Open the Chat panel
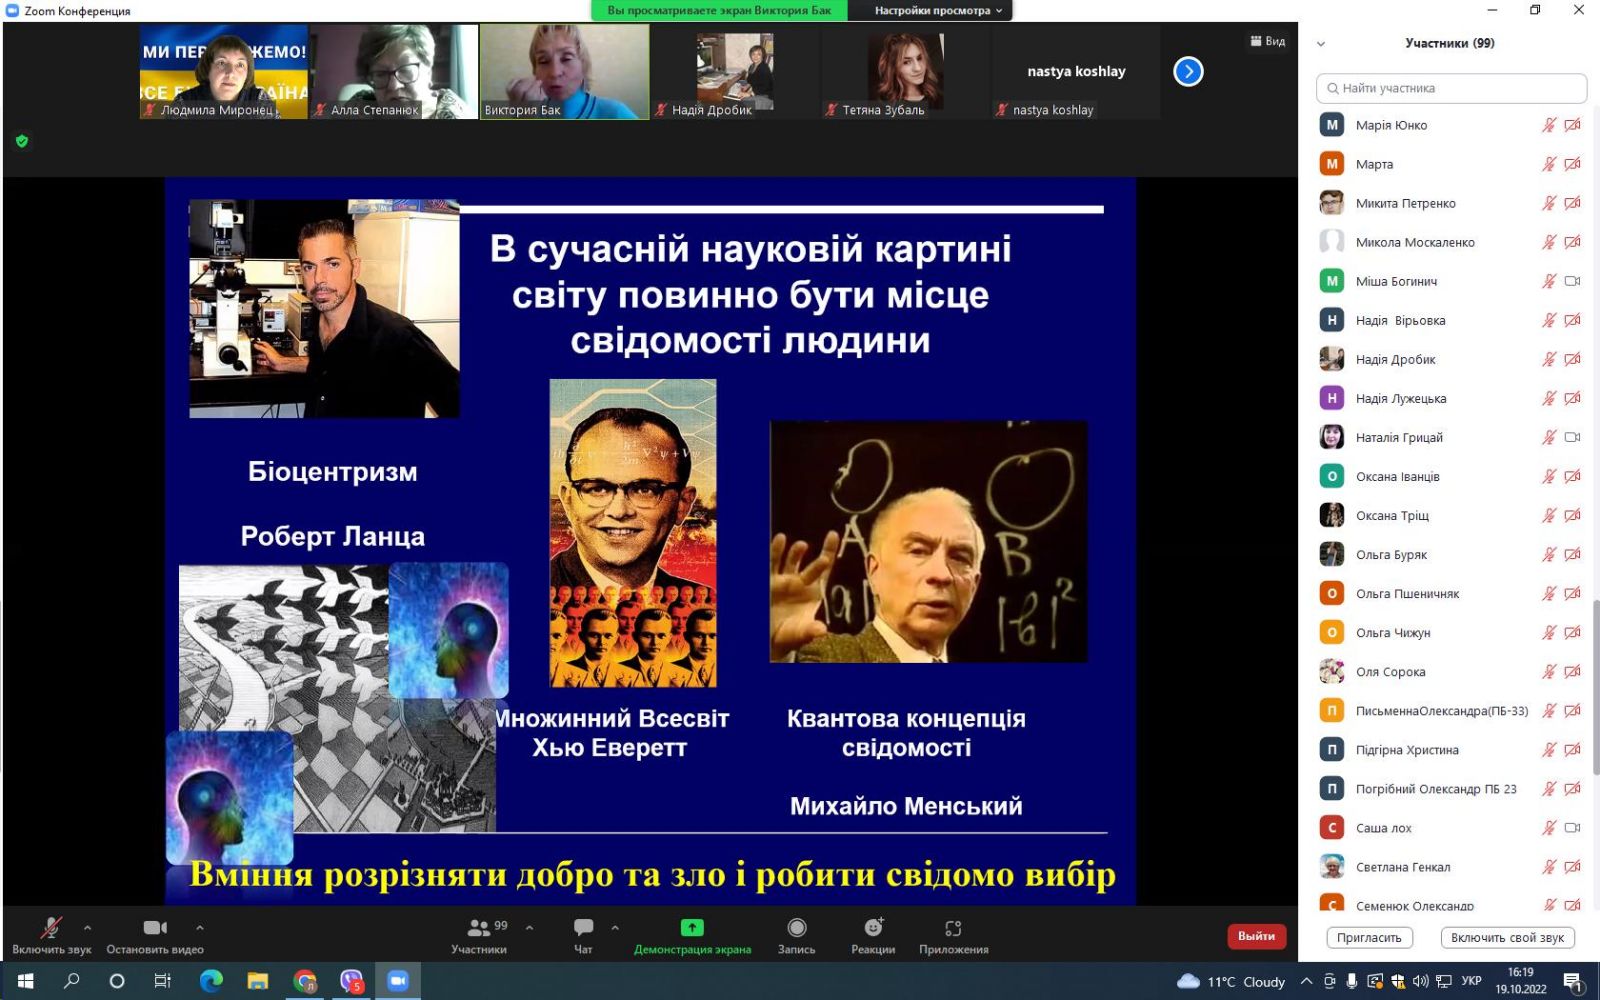This screenshot has width=1600, height=1000. (583, 928)
